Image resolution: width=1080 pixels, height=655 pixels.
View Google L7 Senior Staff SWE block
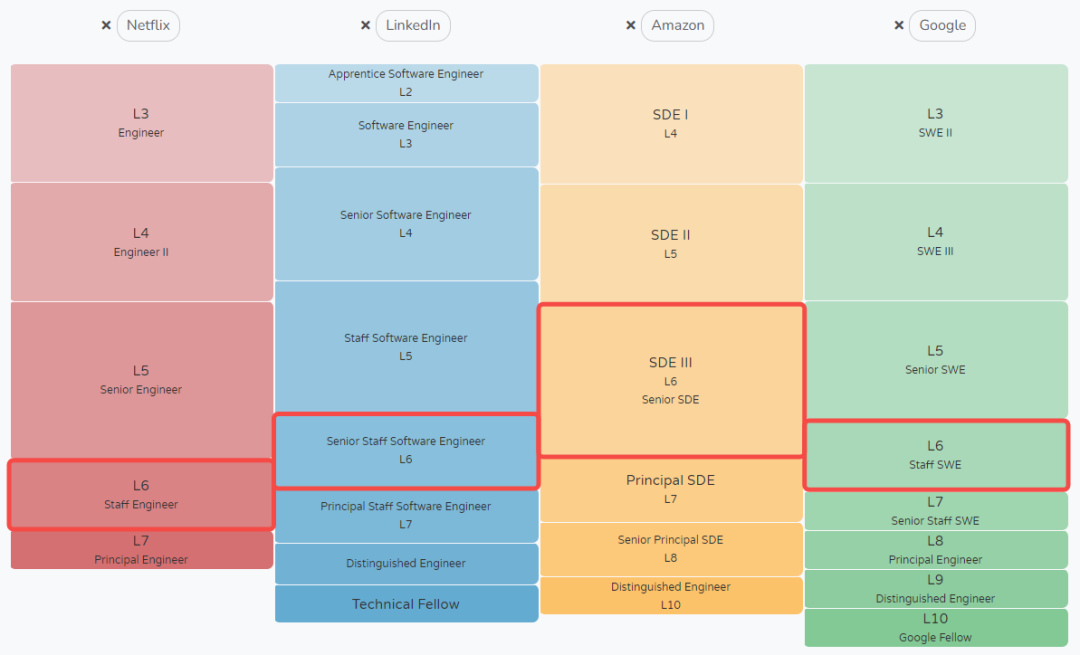[x=936, y=511]
